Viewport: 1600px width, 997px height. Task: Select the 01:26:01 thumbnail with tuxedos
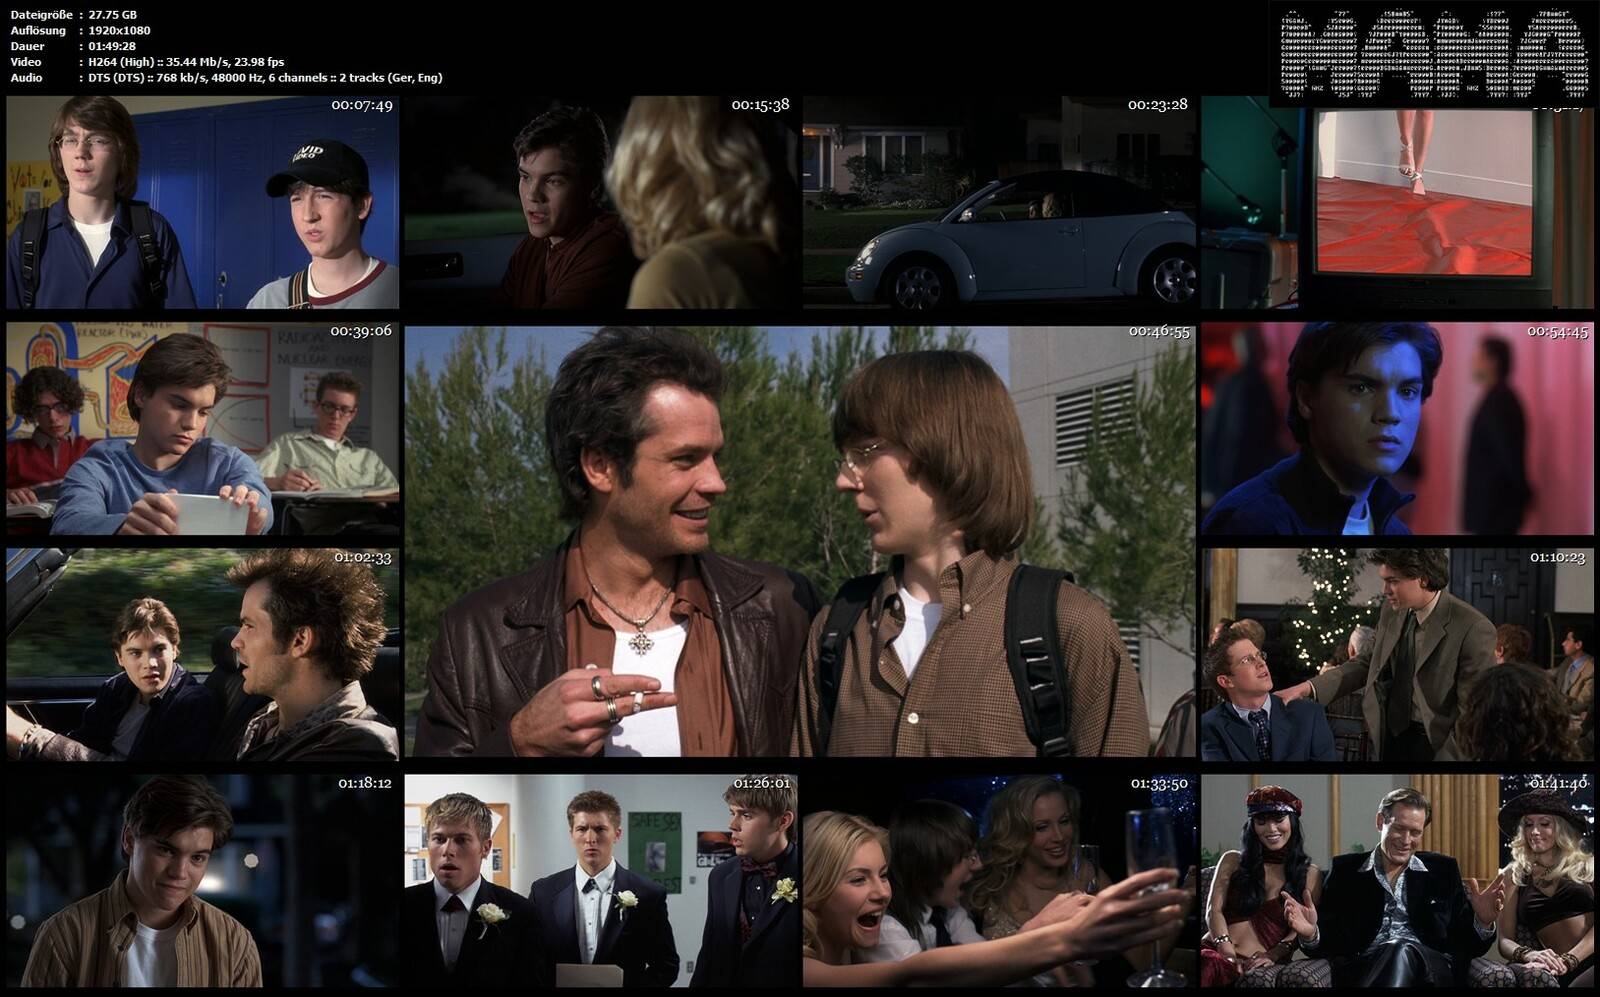601,881
